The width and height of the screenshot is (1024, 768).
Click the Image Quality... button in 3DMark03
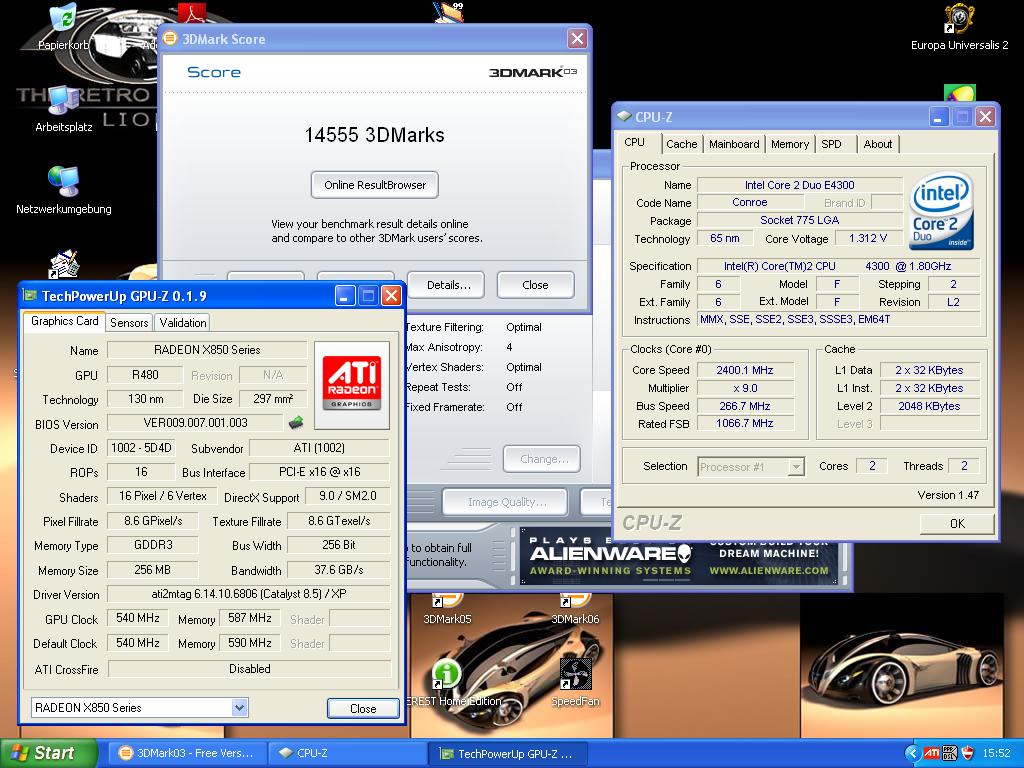click(x=505, y=502)
